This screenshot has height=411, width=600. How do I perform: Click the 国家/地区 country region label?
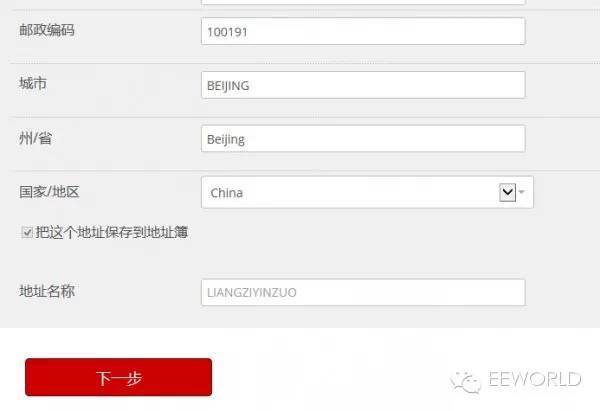click(49, 192)
